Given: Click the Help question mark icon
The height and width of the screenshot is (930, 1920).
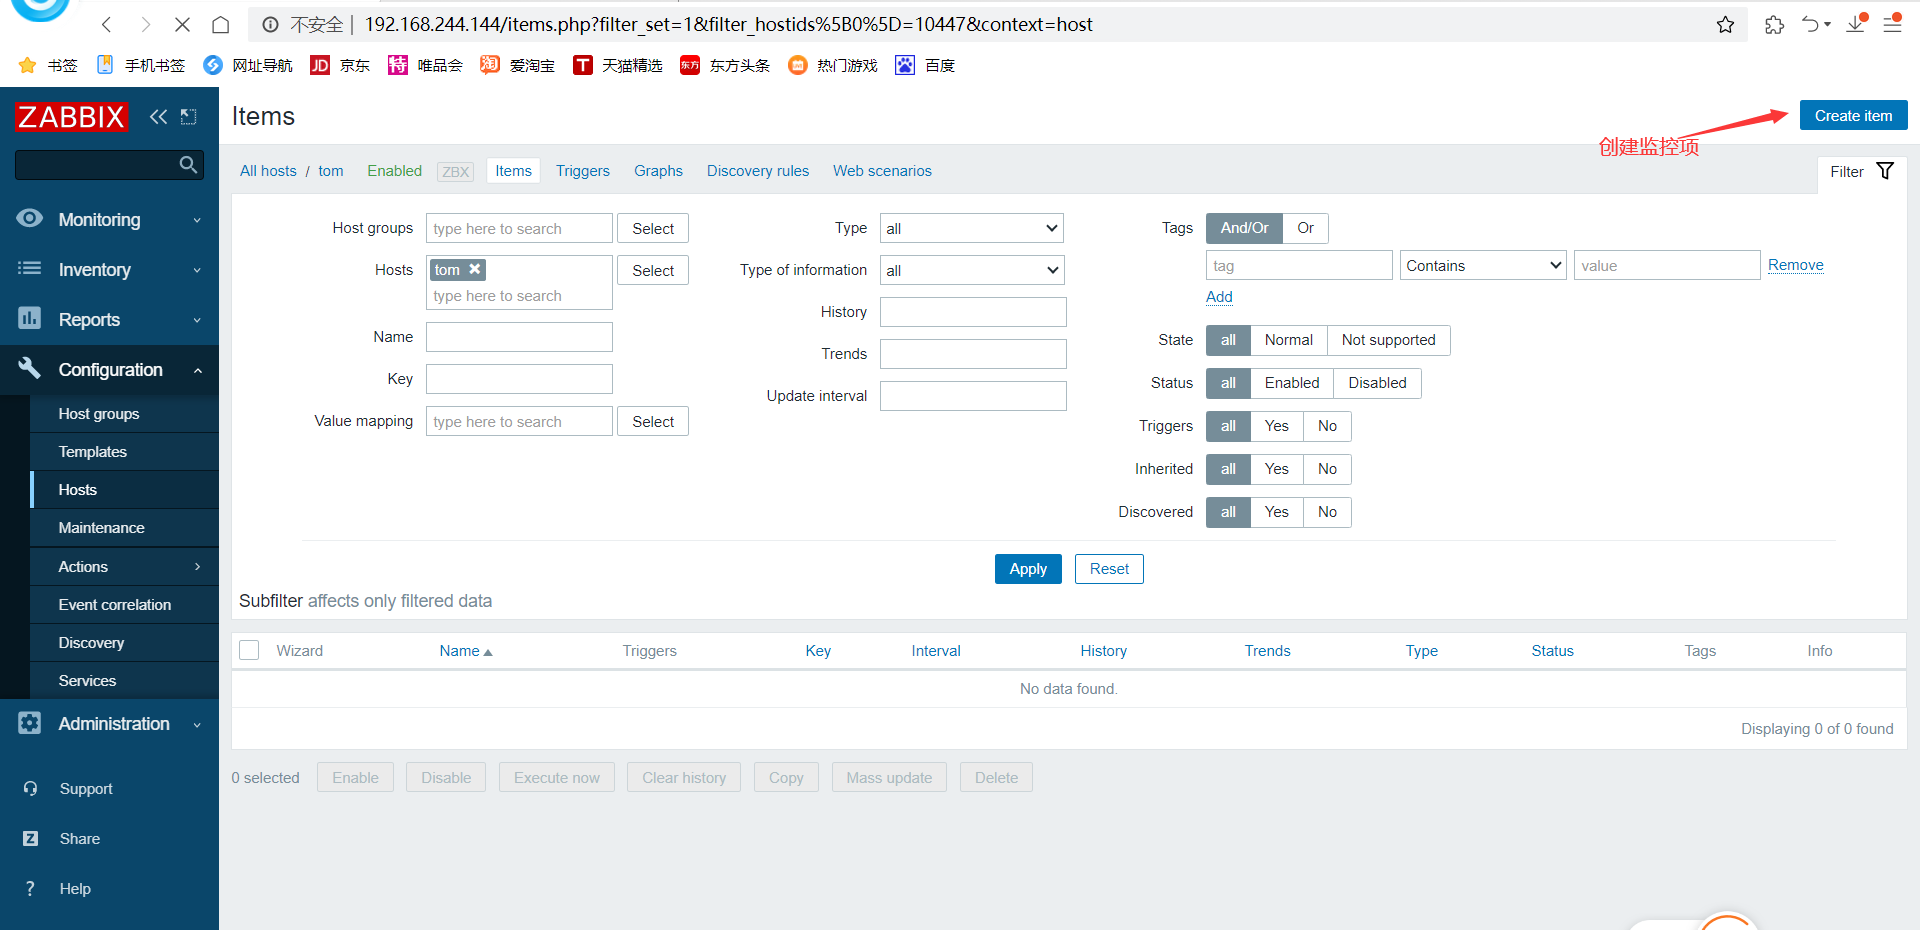Looking at the screenshot, I should (x=30, y=889).
